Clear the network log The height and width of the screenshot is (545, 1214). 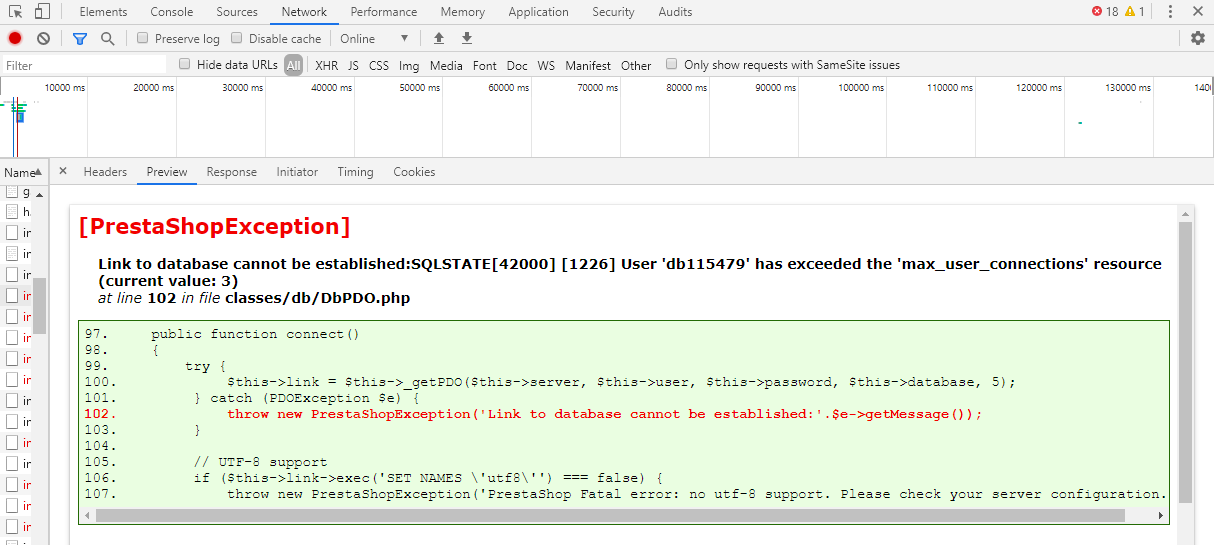[43, 38]
